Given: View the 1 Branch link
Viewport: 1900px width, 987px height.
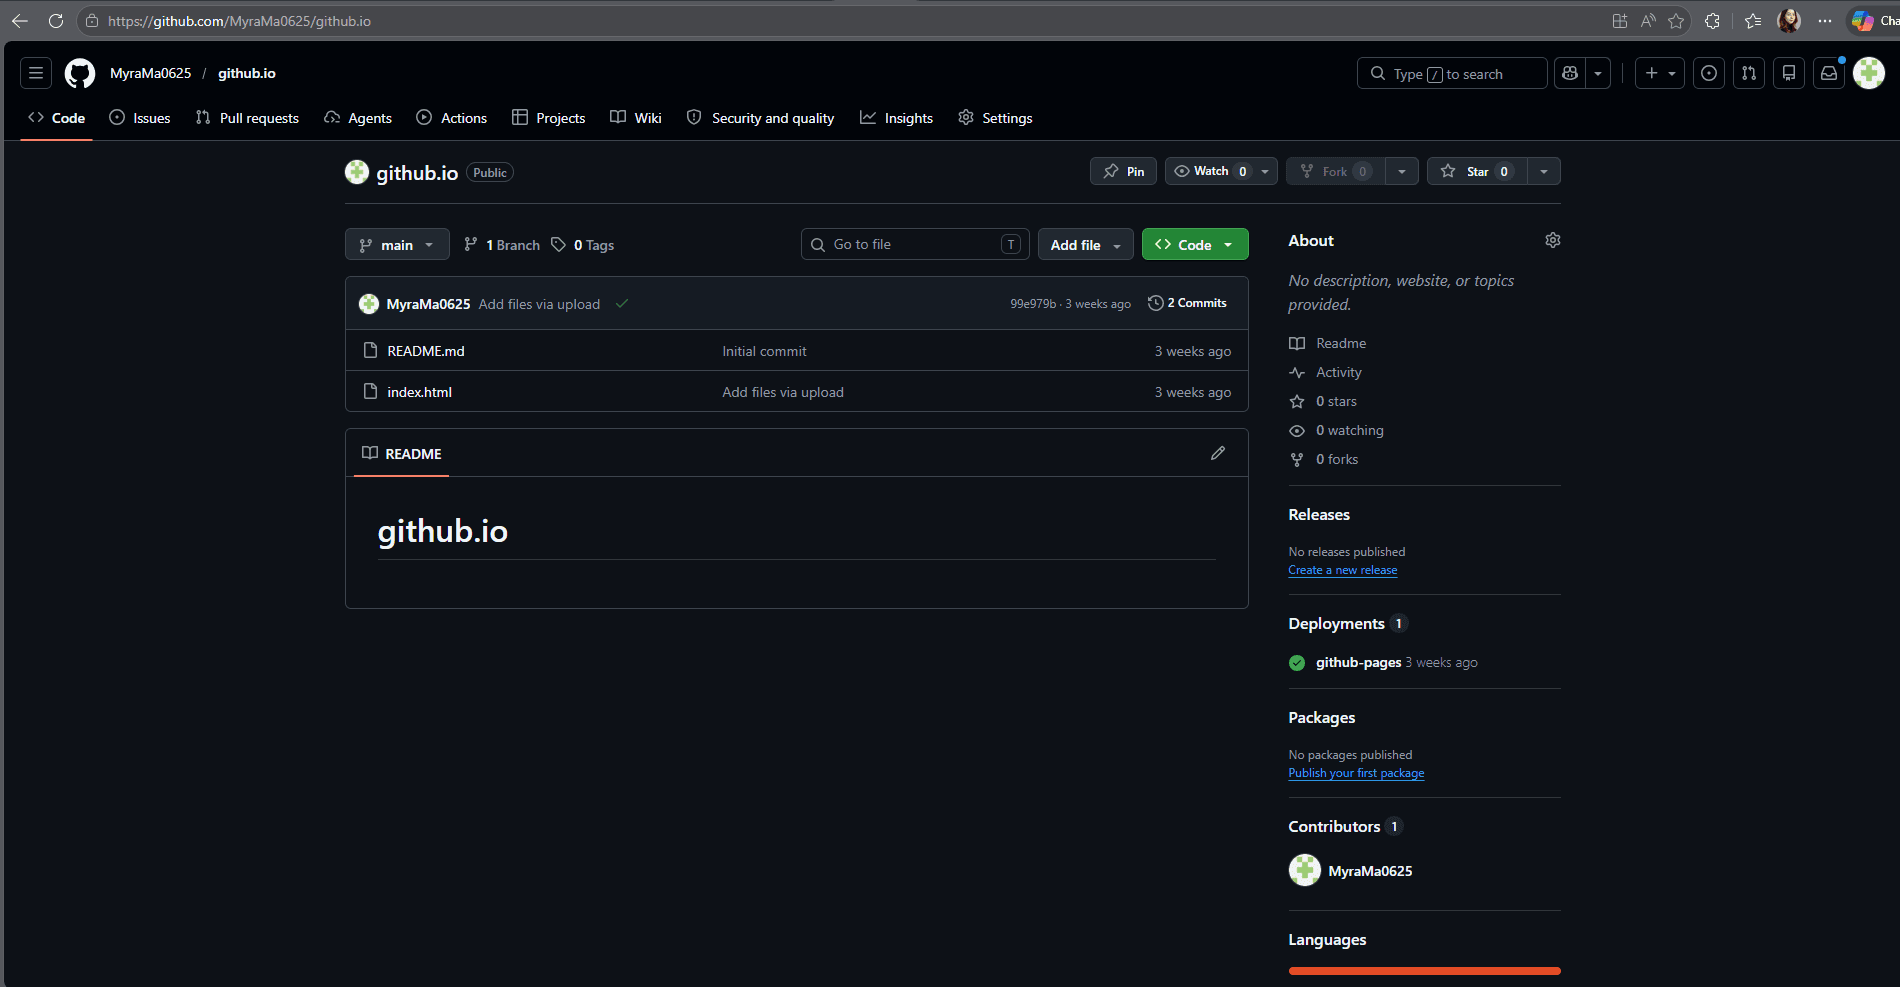Looking at the screenshot, I should point(502,245).
